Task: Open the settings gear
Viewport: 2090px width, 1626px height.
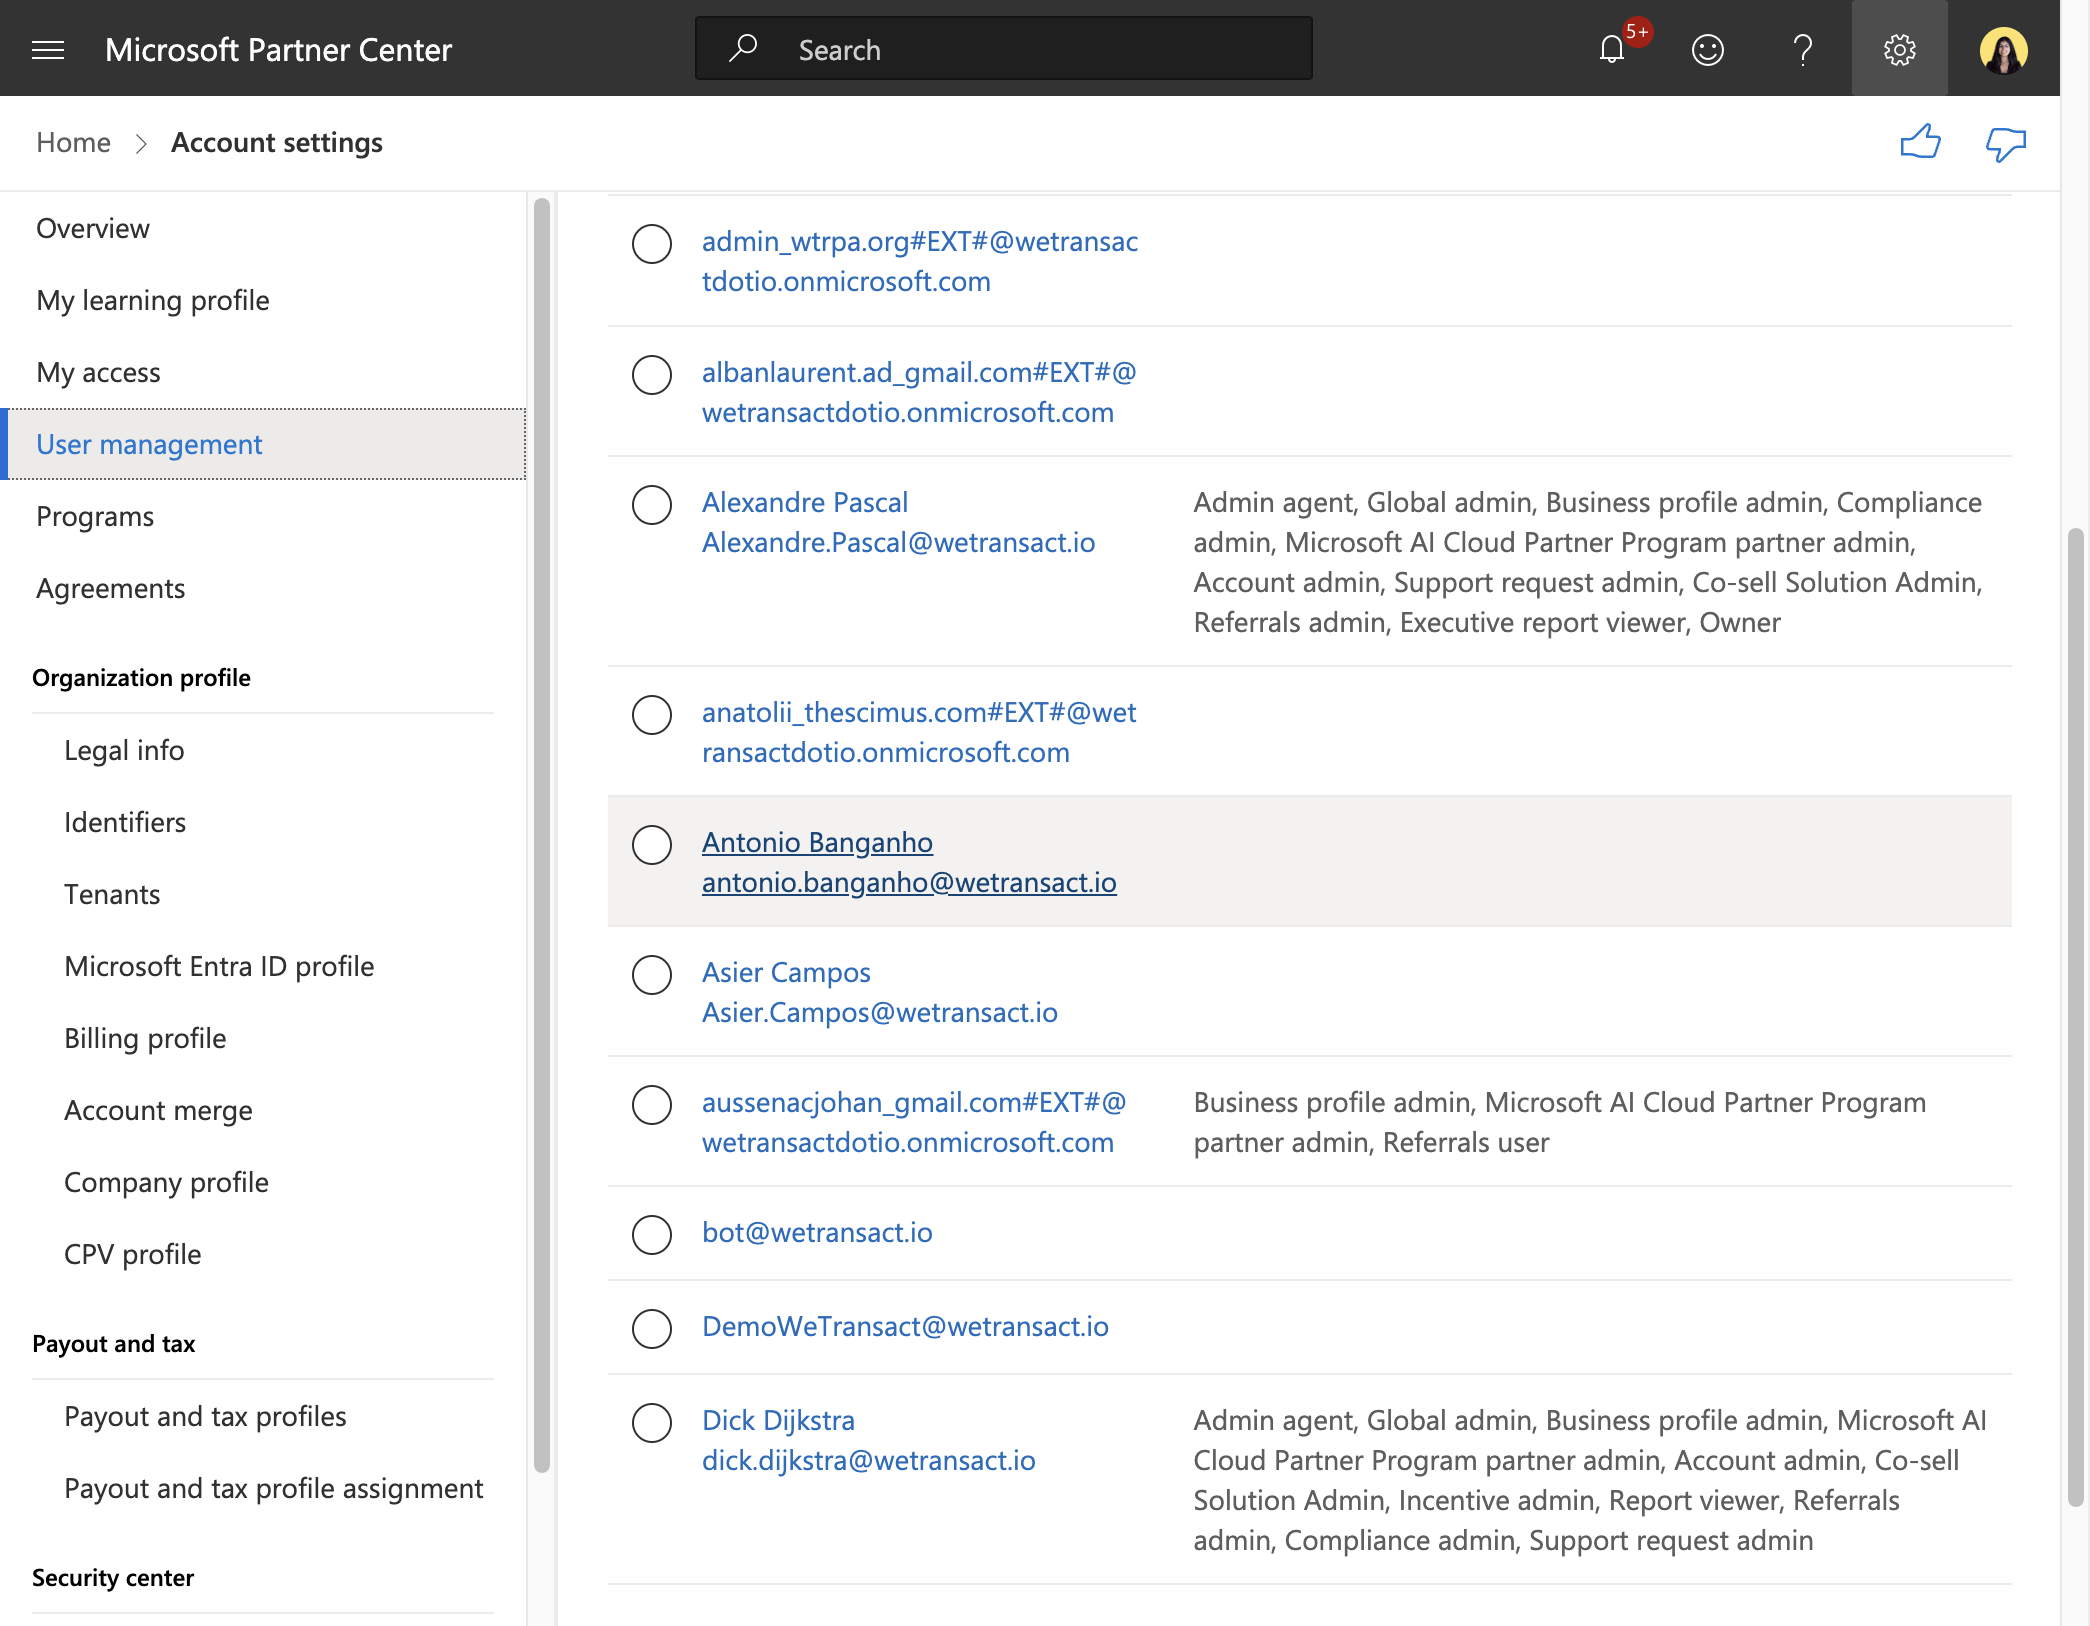Action: [1899, 49]
